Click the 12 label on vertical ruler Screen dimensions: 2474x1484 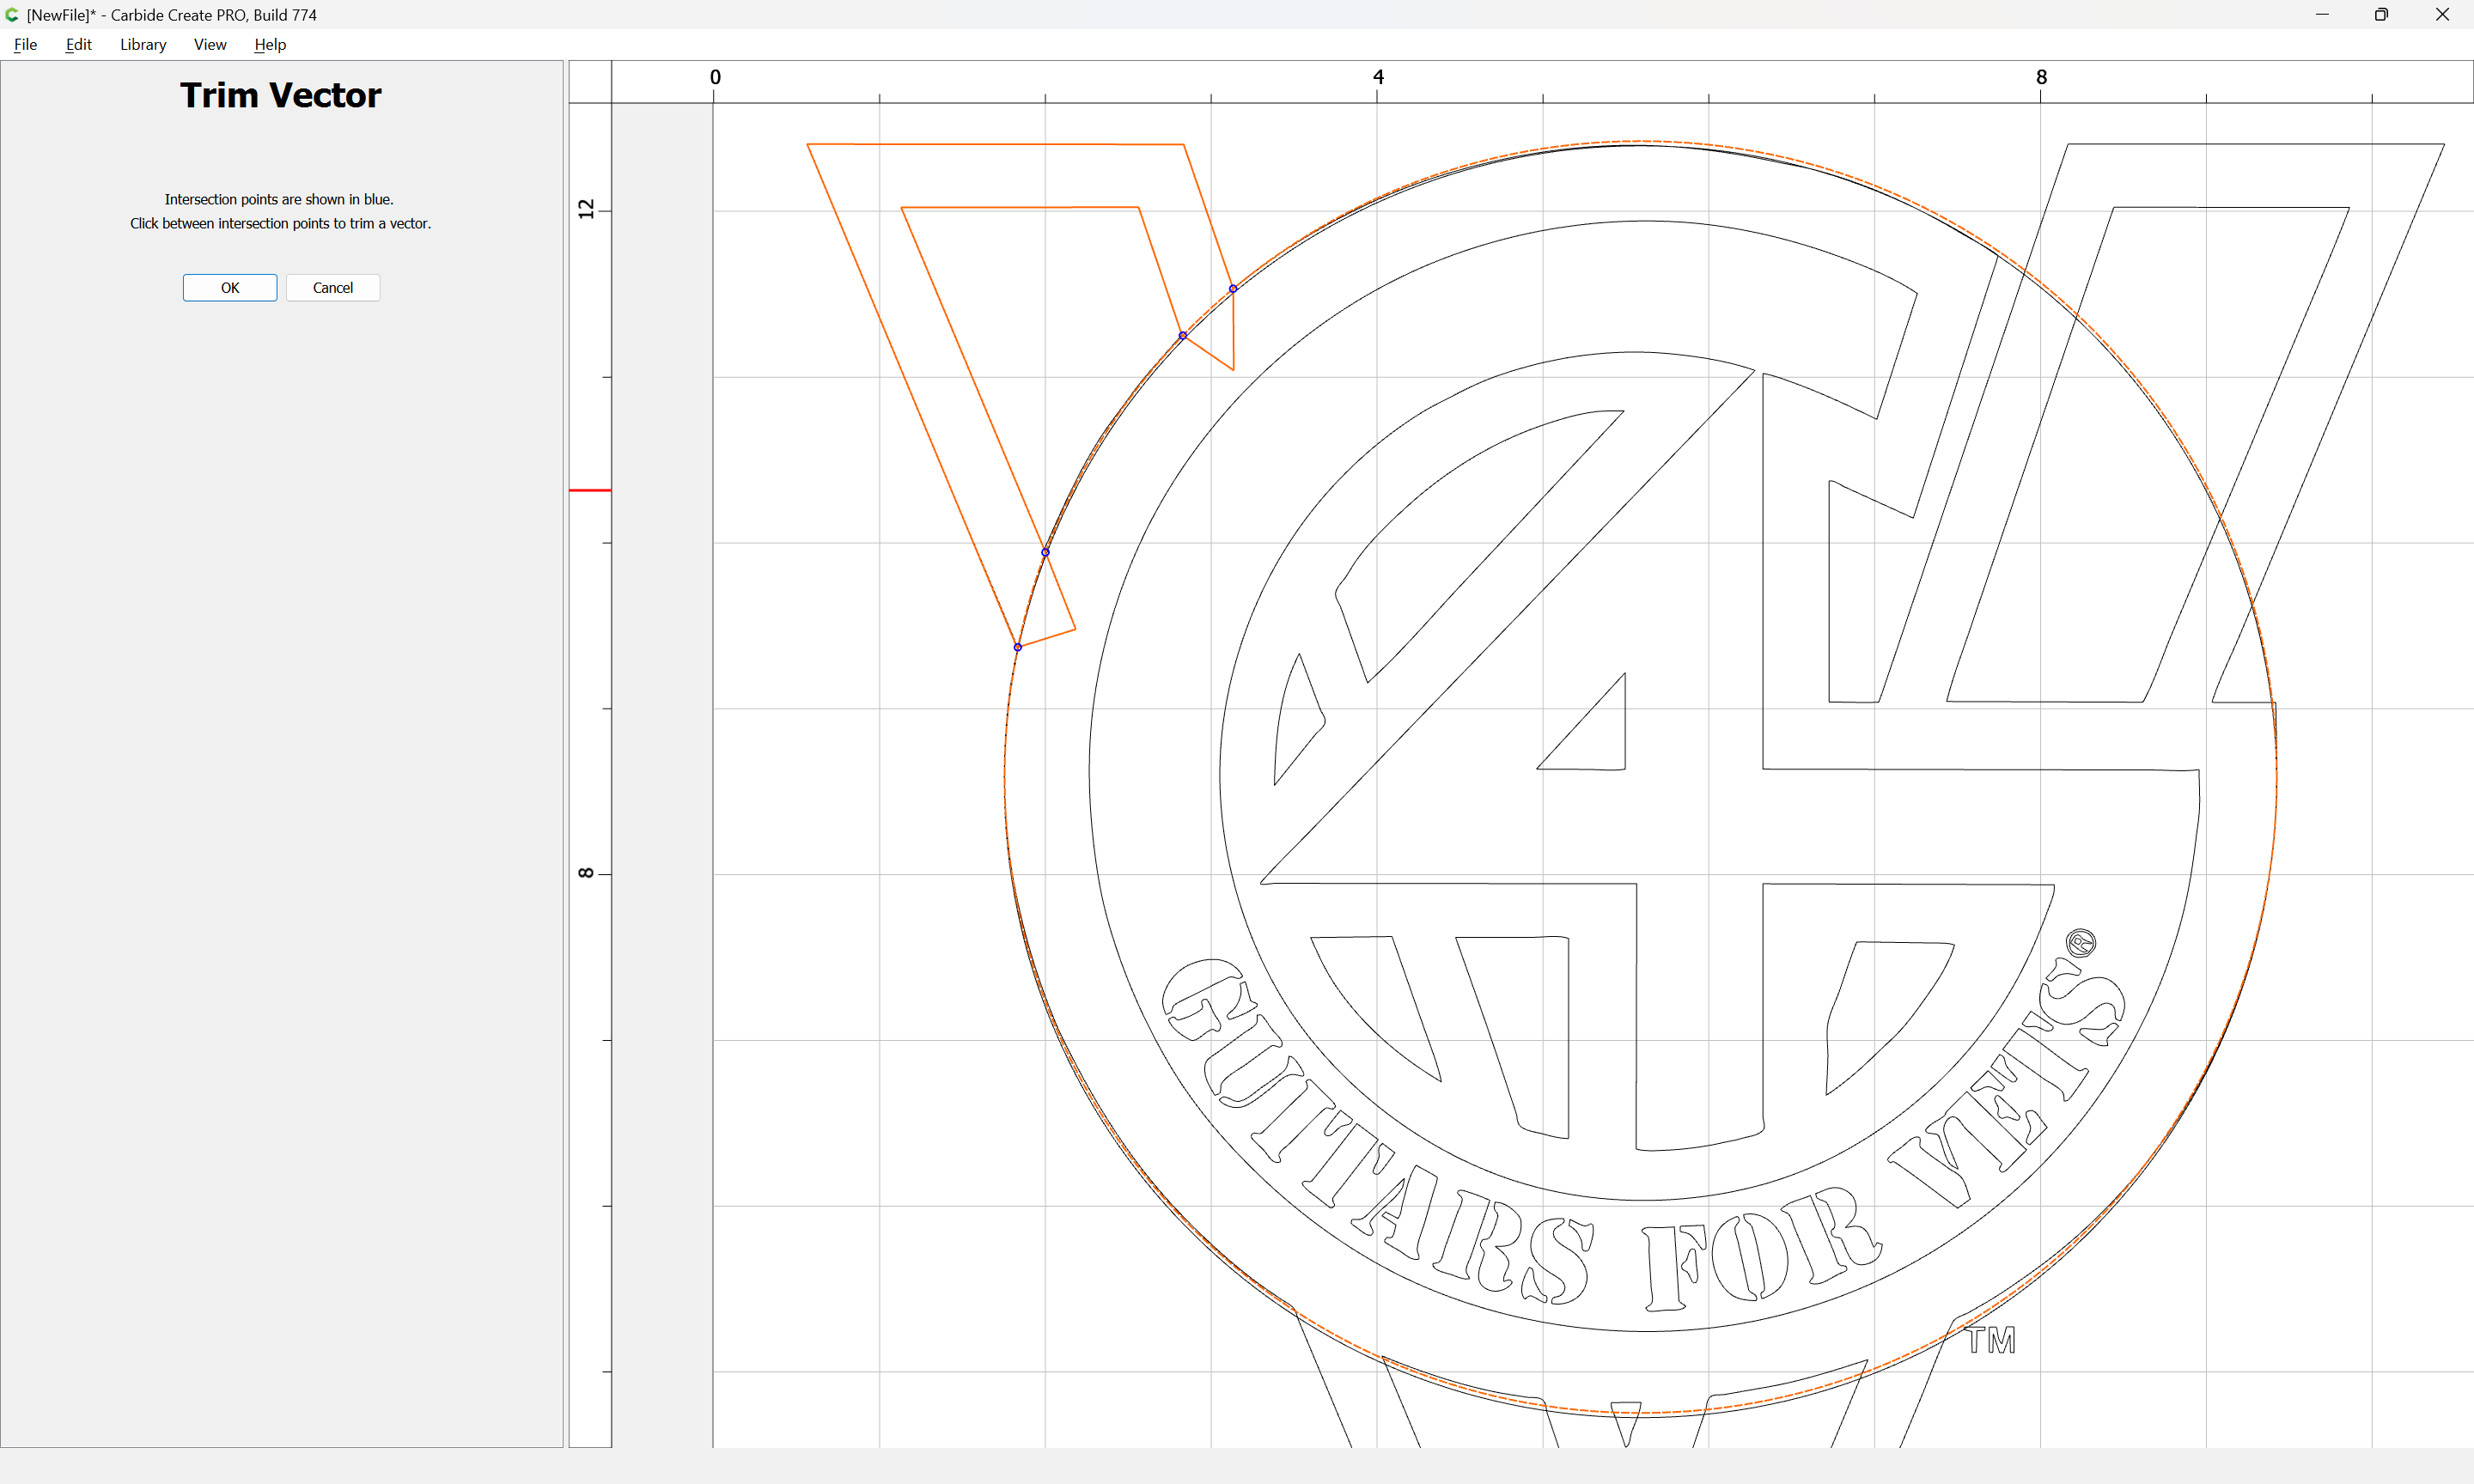pyautogui.click(x=586, y=209)
